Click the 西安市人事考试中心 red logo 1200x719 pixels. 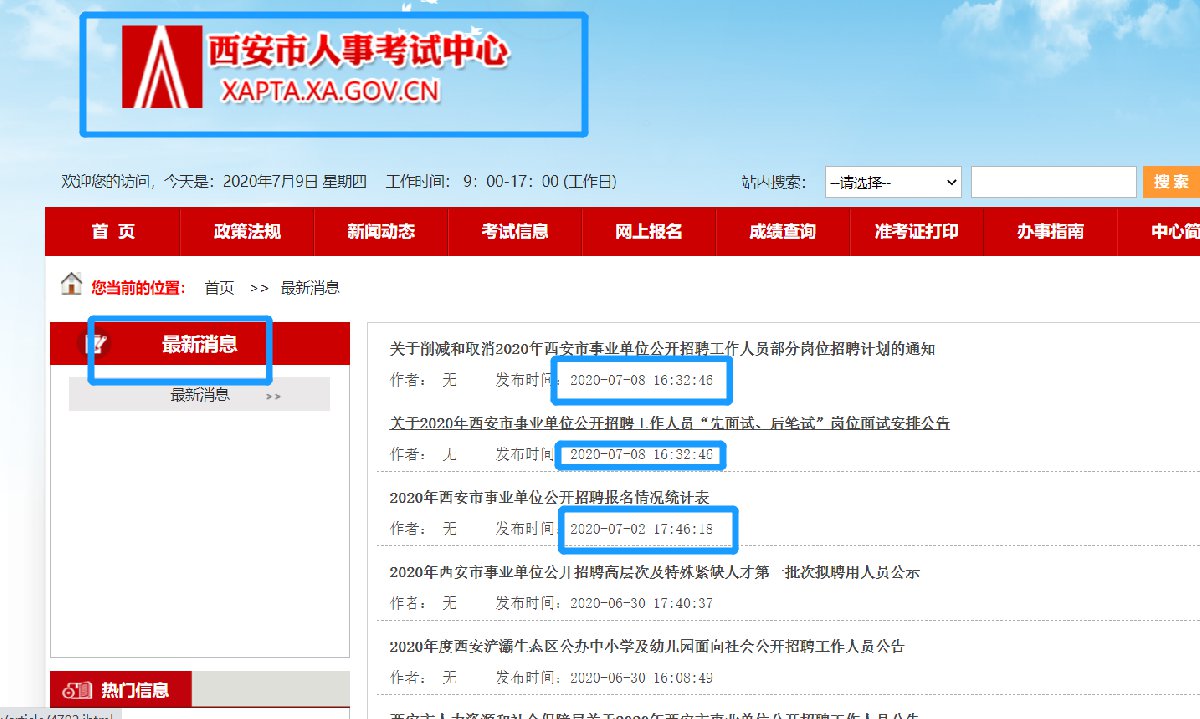(x=160, y=66)
